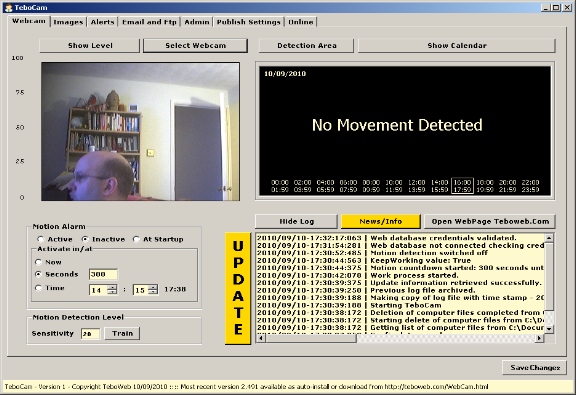Viewport: 576px width, 395px height.
Task: Switch to the Webcam tab
Action: coord(28,21)
